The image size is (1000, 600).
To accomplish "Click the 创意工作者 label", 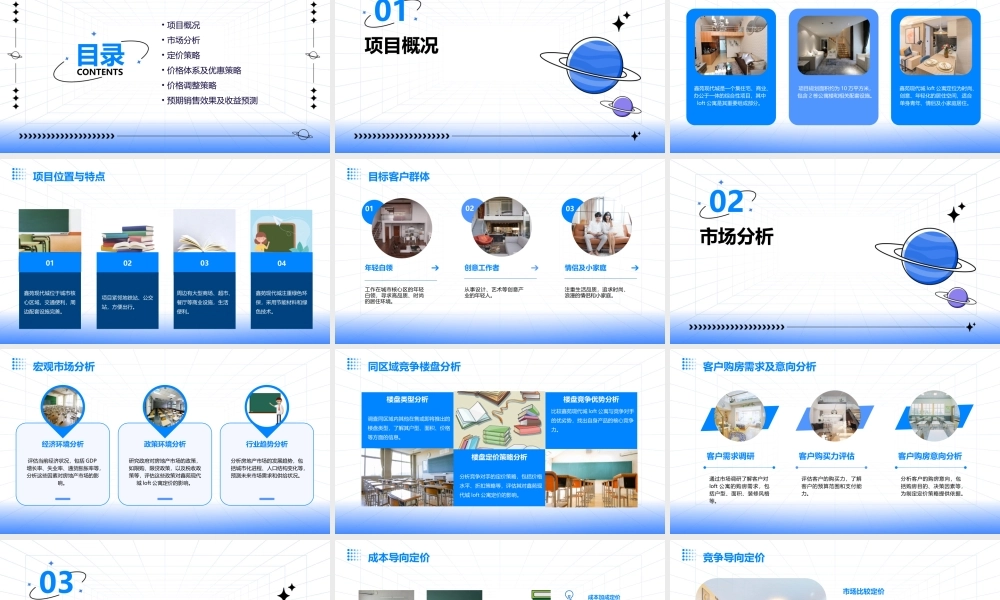I will pyautogui.click(x=482, y=268).
